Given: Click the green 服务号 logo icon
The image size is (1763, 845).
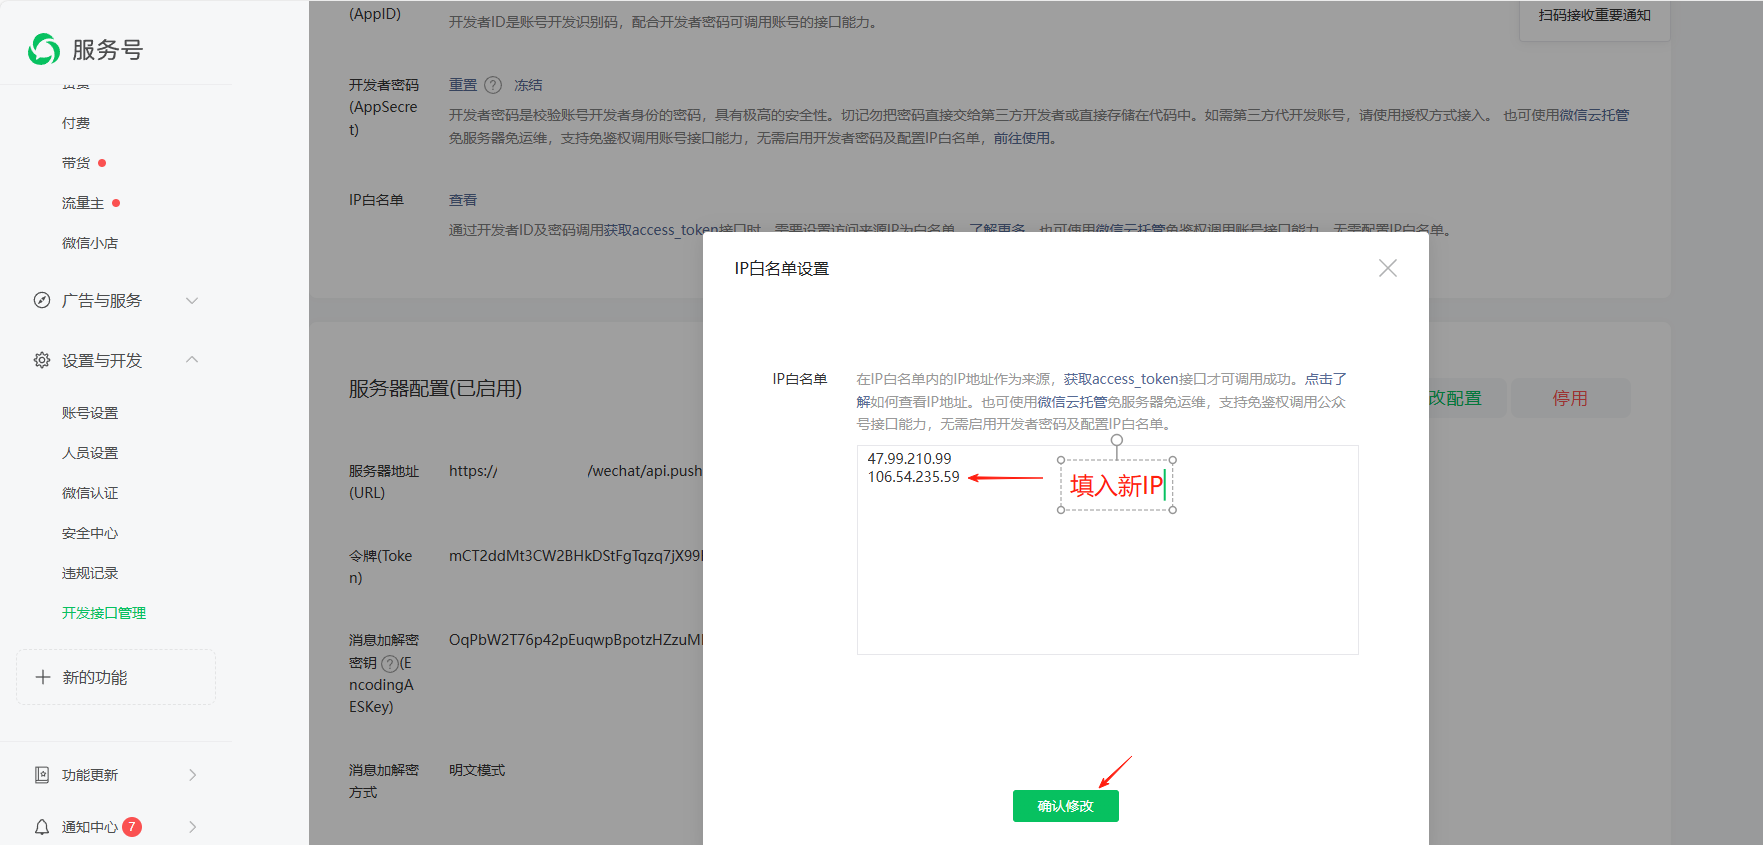Looking at the screenshot, I should [x=44, y=49].
